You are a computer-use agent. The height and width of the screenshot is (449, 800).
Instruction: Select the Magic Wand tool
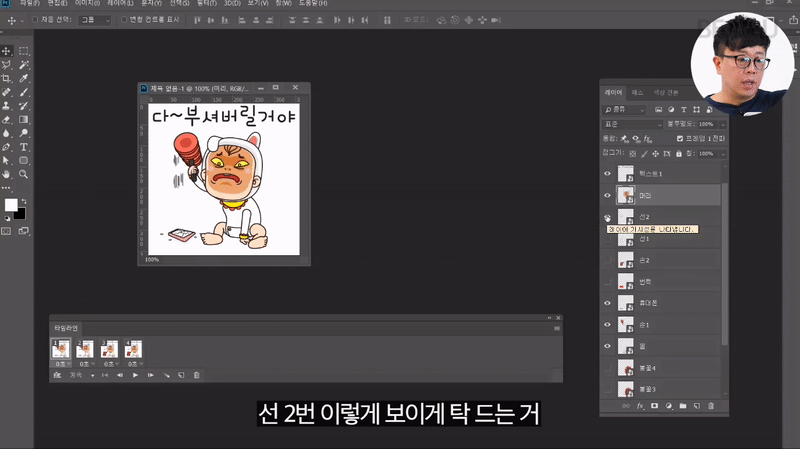pos(23,65)
